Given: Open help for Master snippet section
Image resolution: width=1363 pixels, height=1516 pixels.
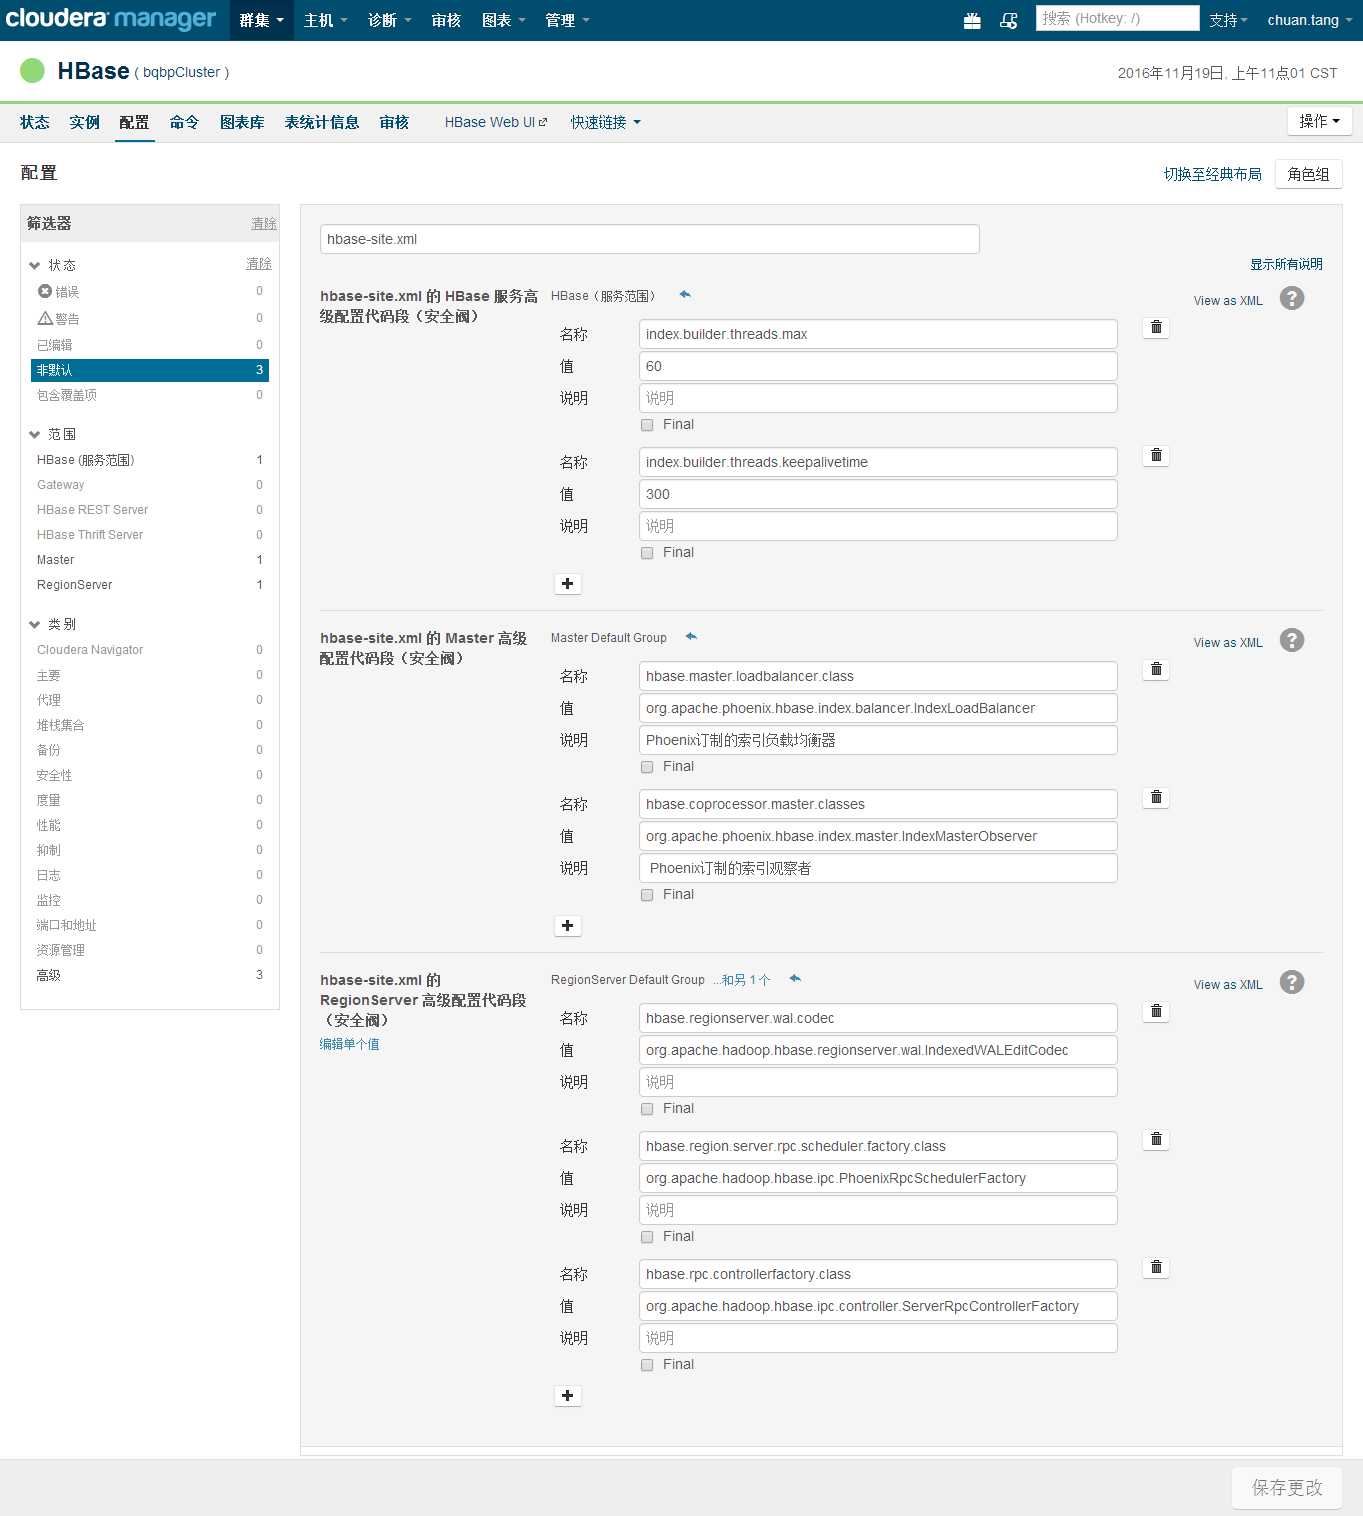Looking at the screenshot, I should [x=1292, y=640].
